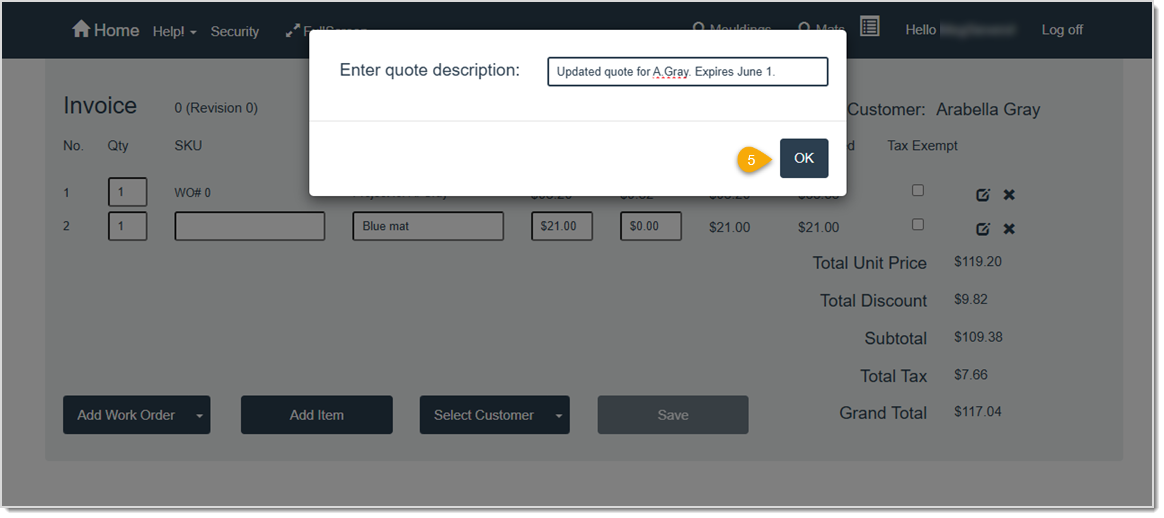Image resolution: width=1164 pixels, height=518 pixels.
Task: Edit invoice line 1 with pencil icon
Action: point(983,195)
